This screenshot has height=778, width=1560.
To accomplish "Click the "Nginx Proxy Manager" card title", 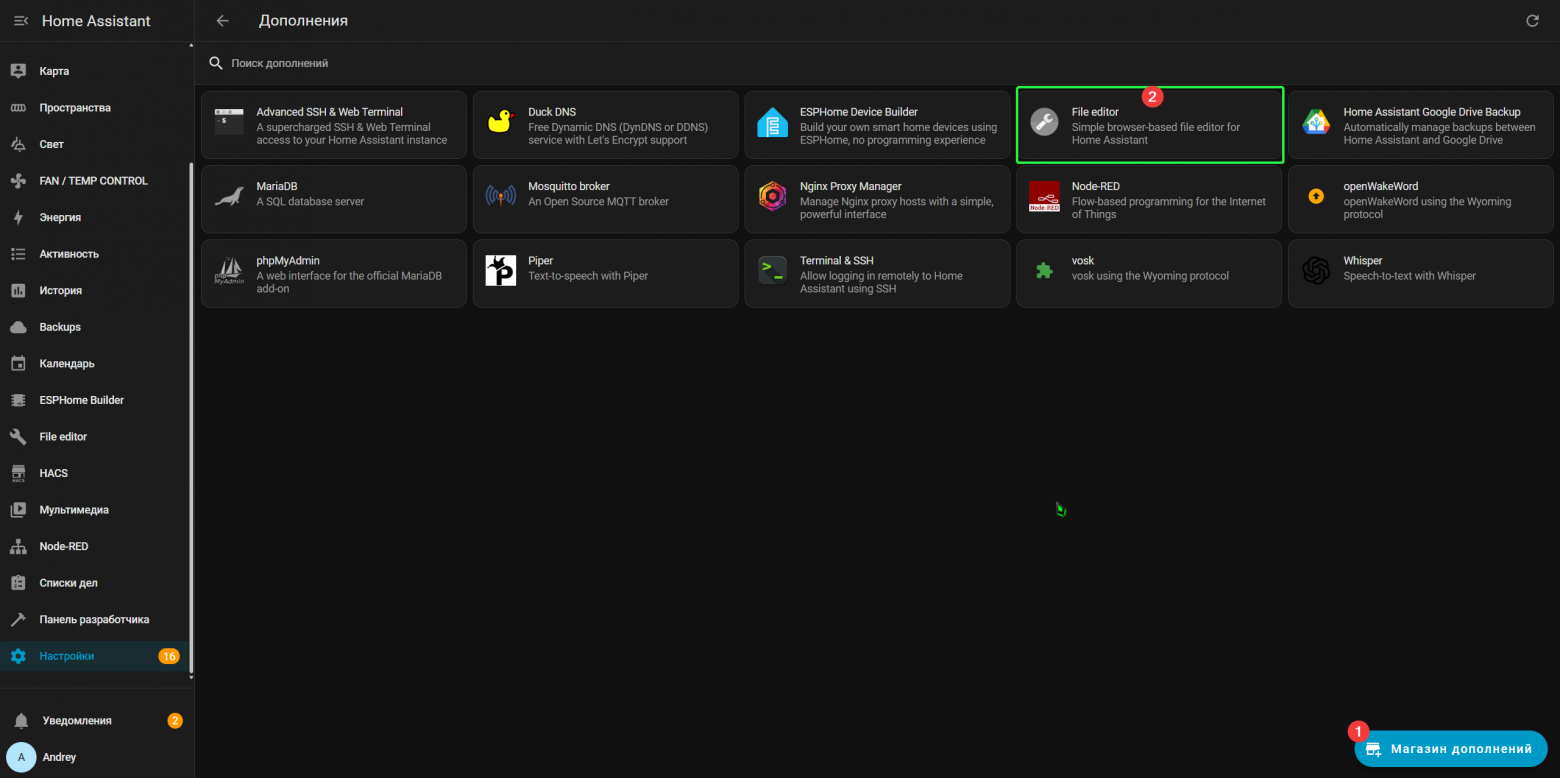I will (x=851, y=186).
